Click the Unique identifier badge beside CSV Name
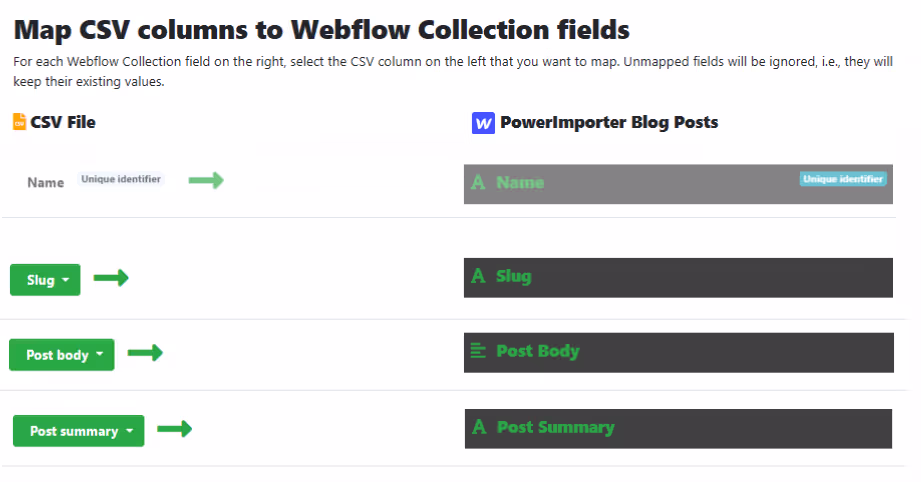This screenshot has height=482, width=921. click(121, 179)
